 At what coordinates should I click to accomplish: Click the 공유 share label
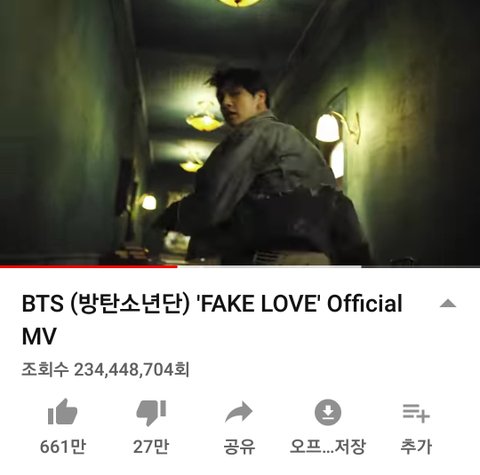click(x=239, y=447)
